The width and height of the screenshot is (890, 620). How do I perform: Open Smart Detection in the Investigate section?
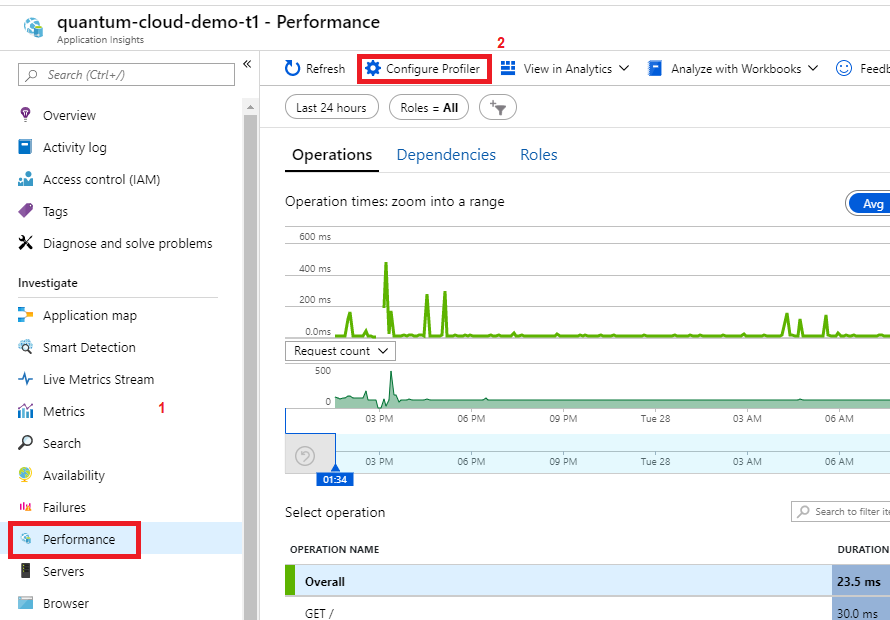coord(89,347)
